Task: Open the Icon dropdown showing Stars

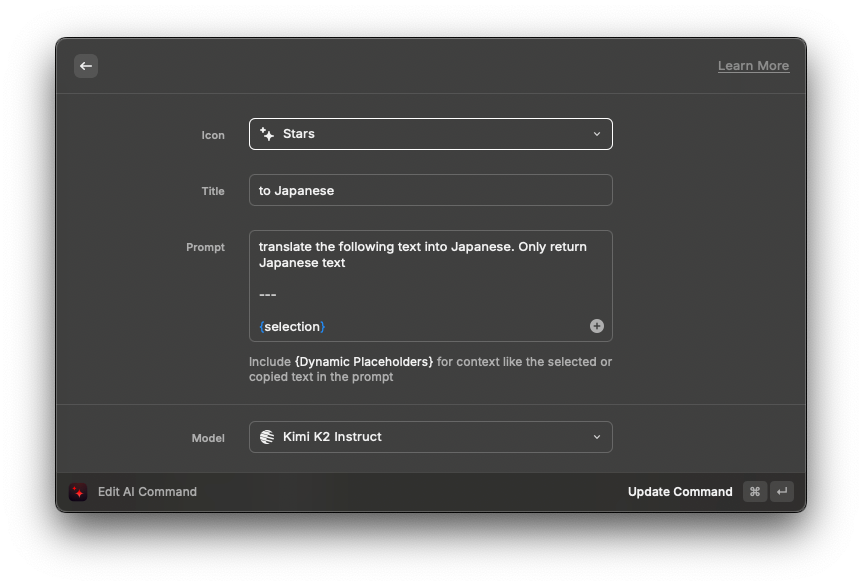Action: tap(430, 134)
